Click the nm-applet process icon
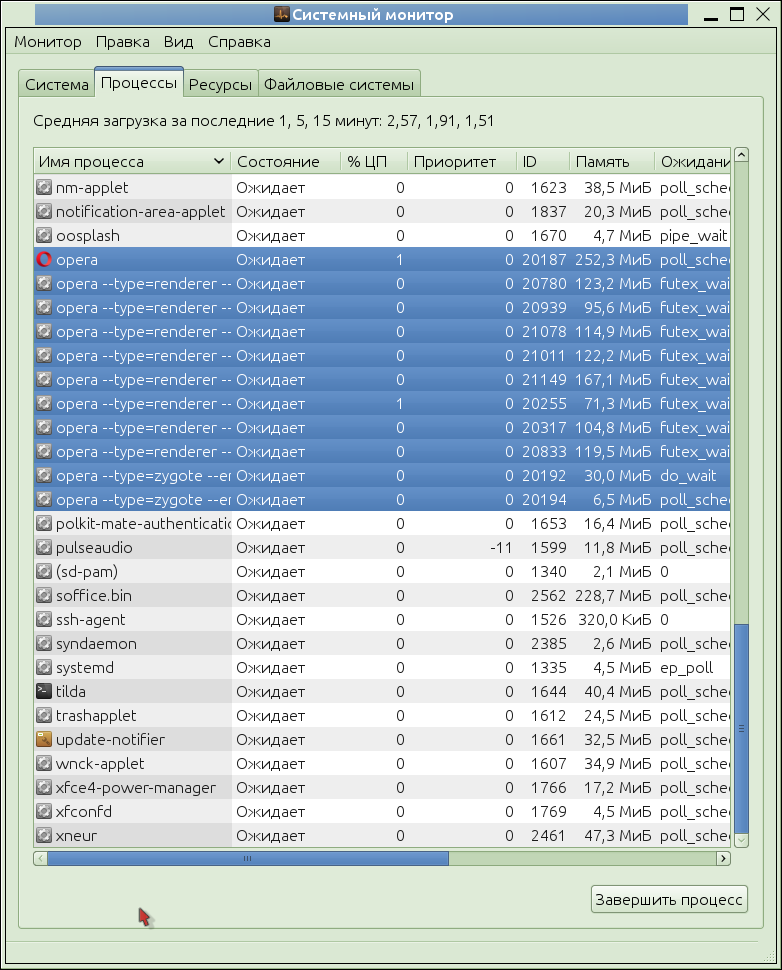 click(x=44, y=187)
